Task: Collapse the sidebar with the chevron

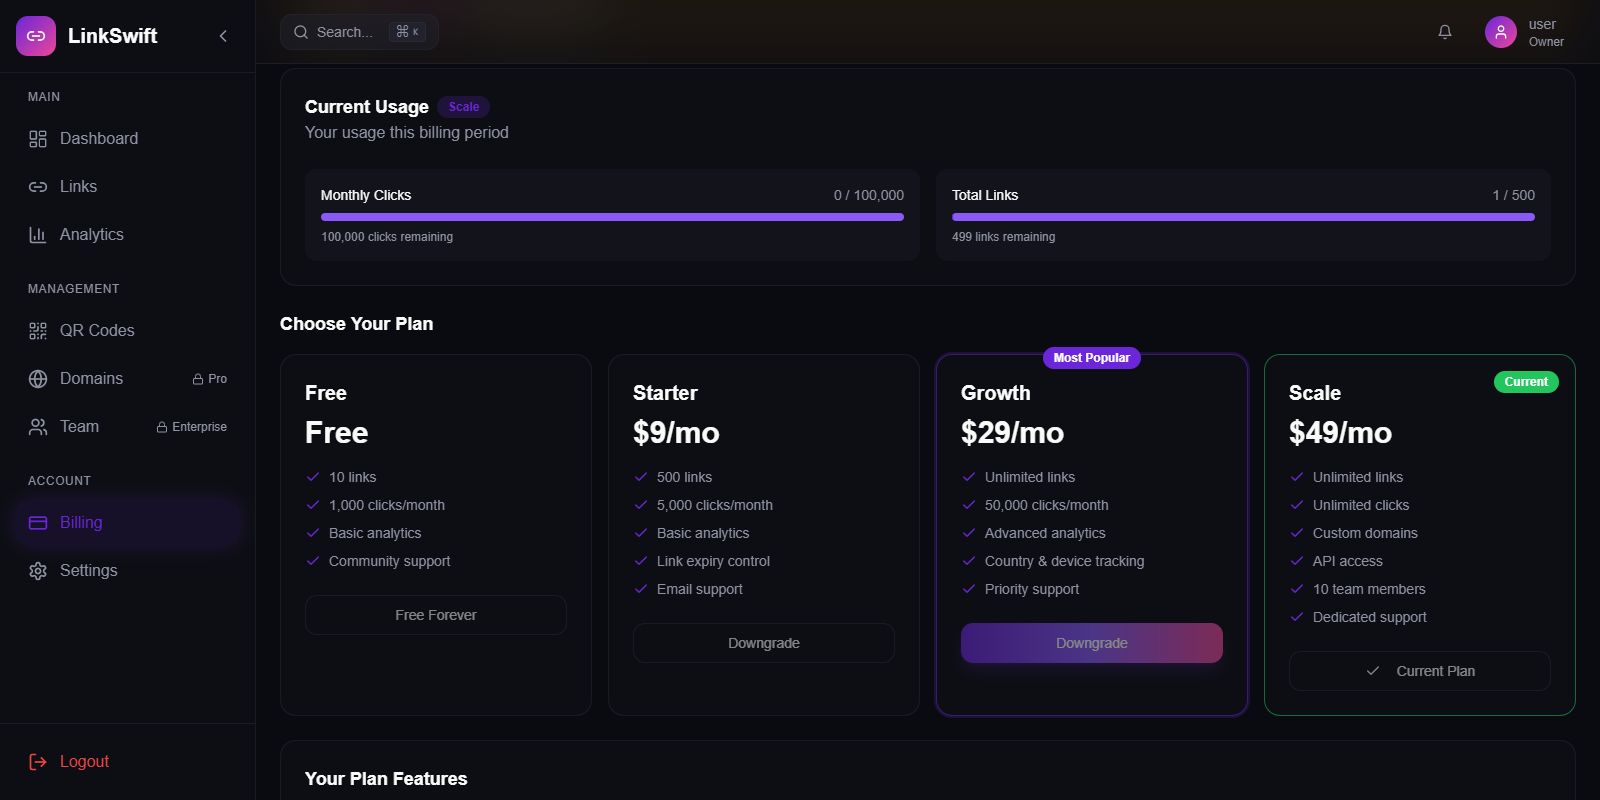Action: 223,36
